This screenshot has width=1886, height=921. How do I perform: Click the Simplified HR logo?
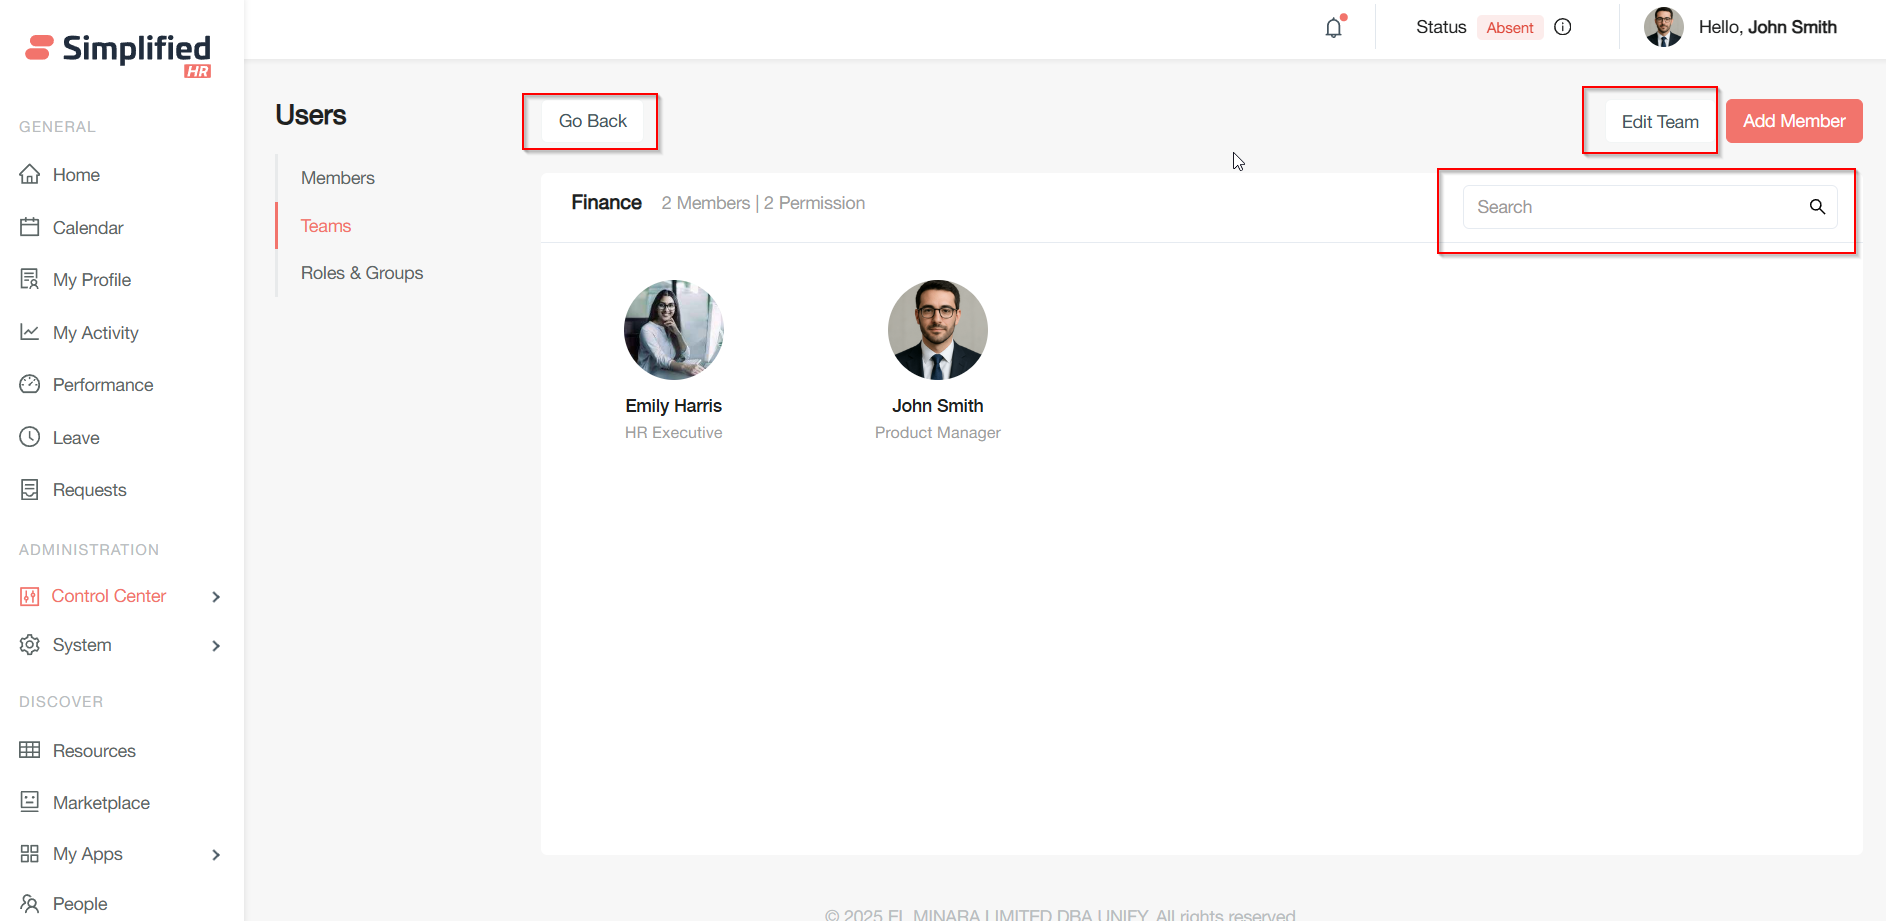[x=119, y=53]
